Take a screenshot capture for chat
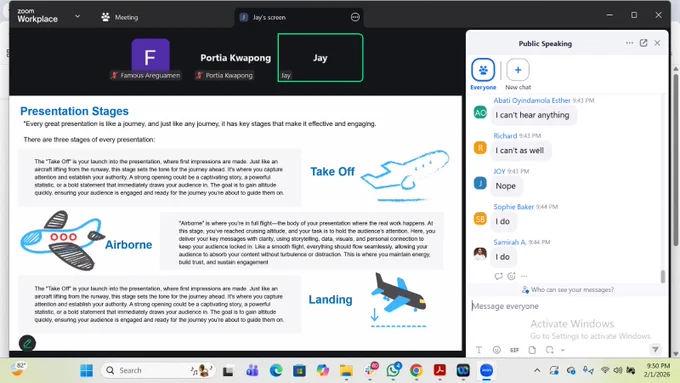680x383 pixels. [549, 350]
